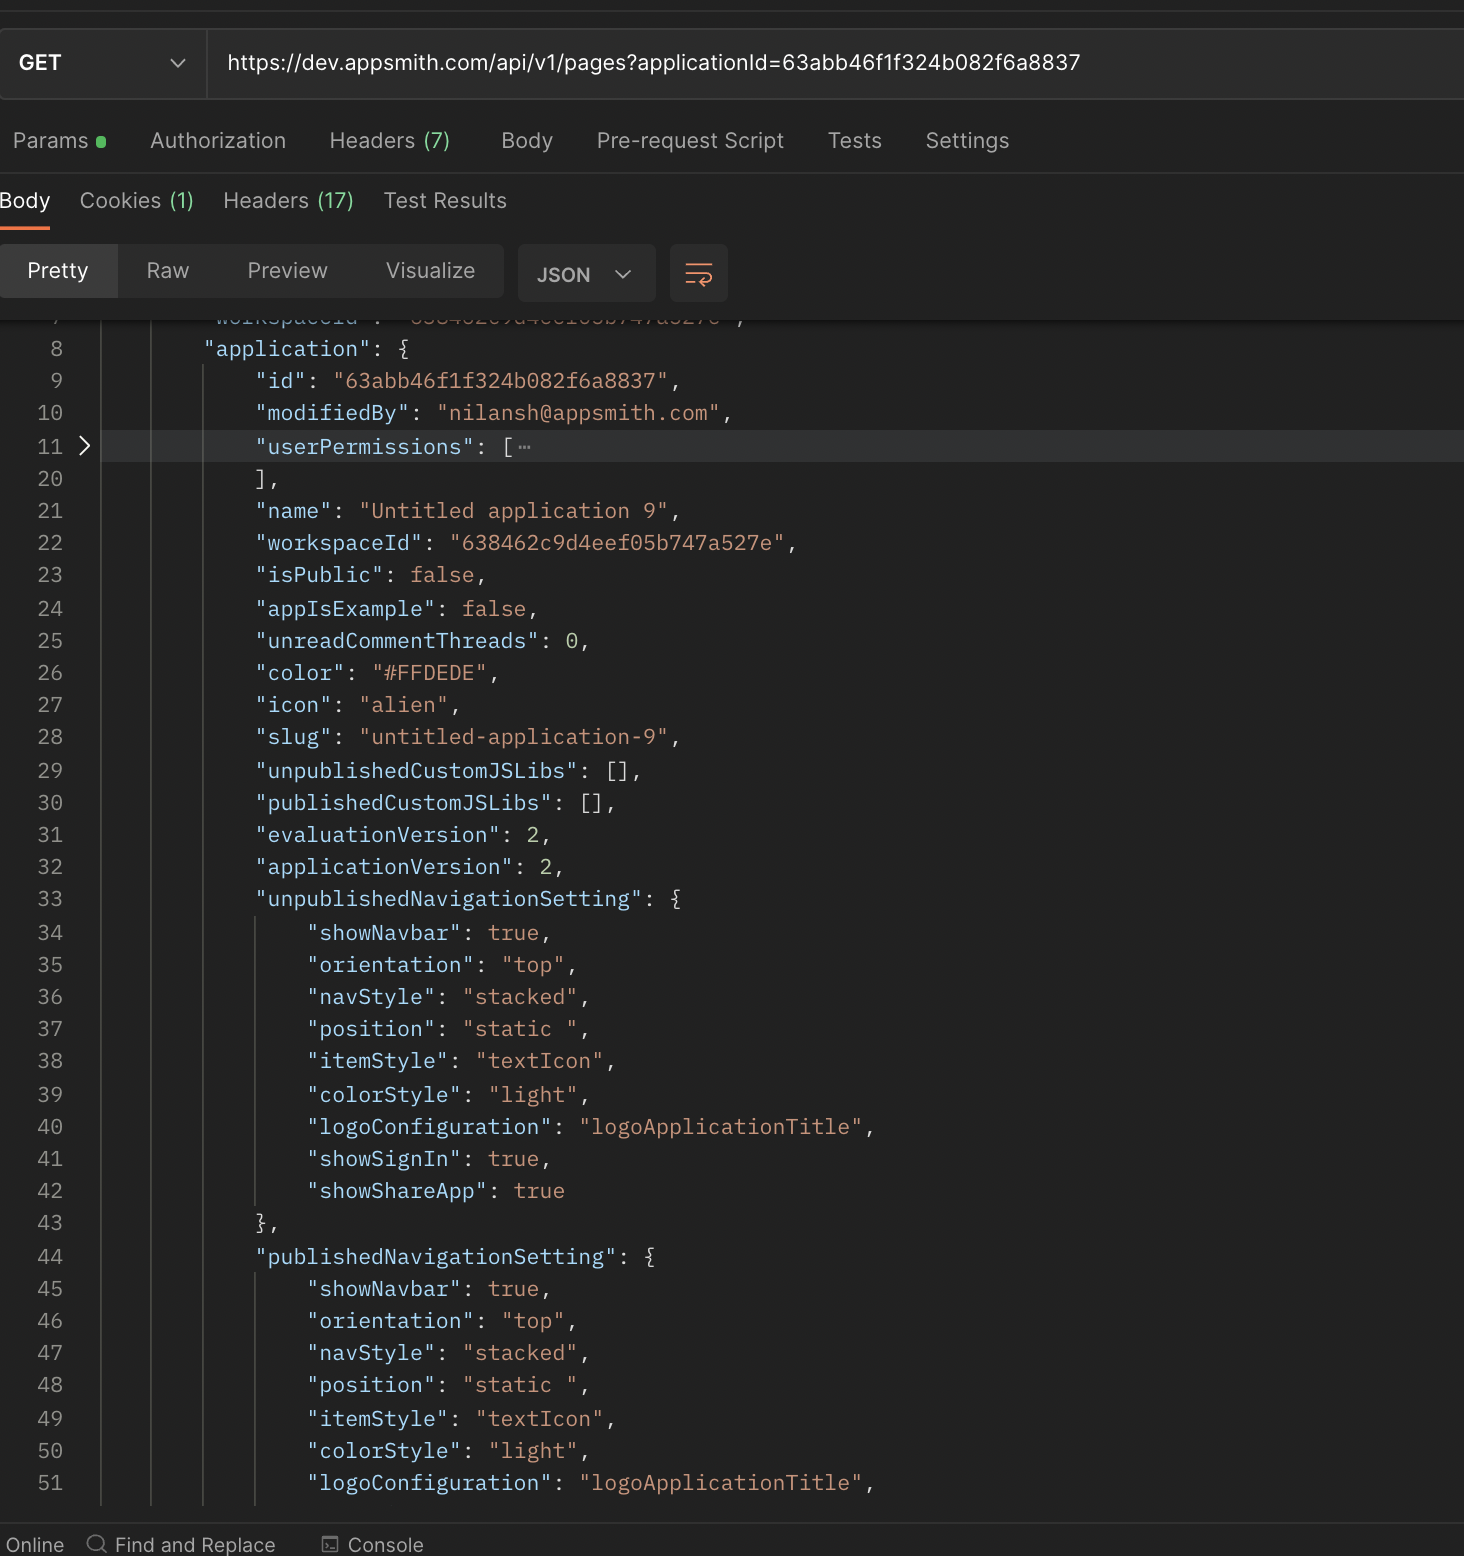Viewport: 1464px width, 1556px height.
Task: Open the GET method dropdown
Action: [102, 63]
